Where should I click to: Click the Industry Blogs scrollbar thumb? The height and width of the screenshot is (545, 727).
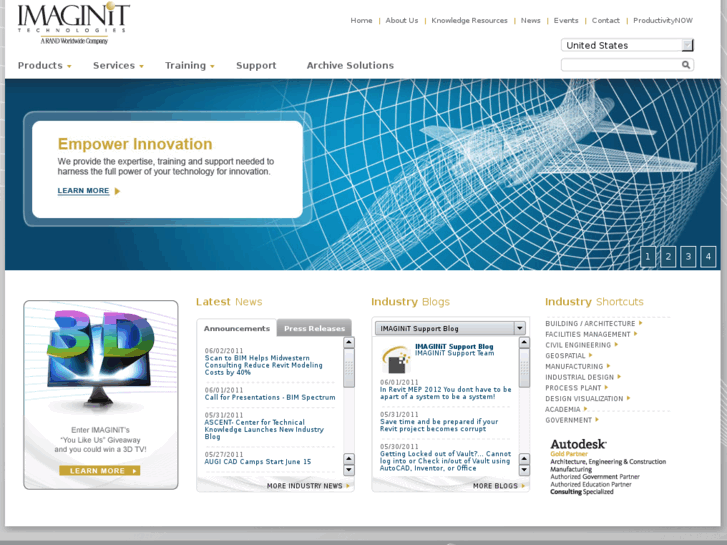coord(524,368)
